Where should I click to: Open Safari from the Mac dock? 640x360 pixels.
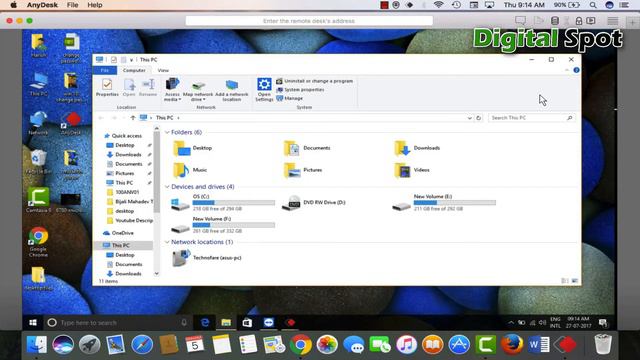pyautogui.click(x=142, y=344)
